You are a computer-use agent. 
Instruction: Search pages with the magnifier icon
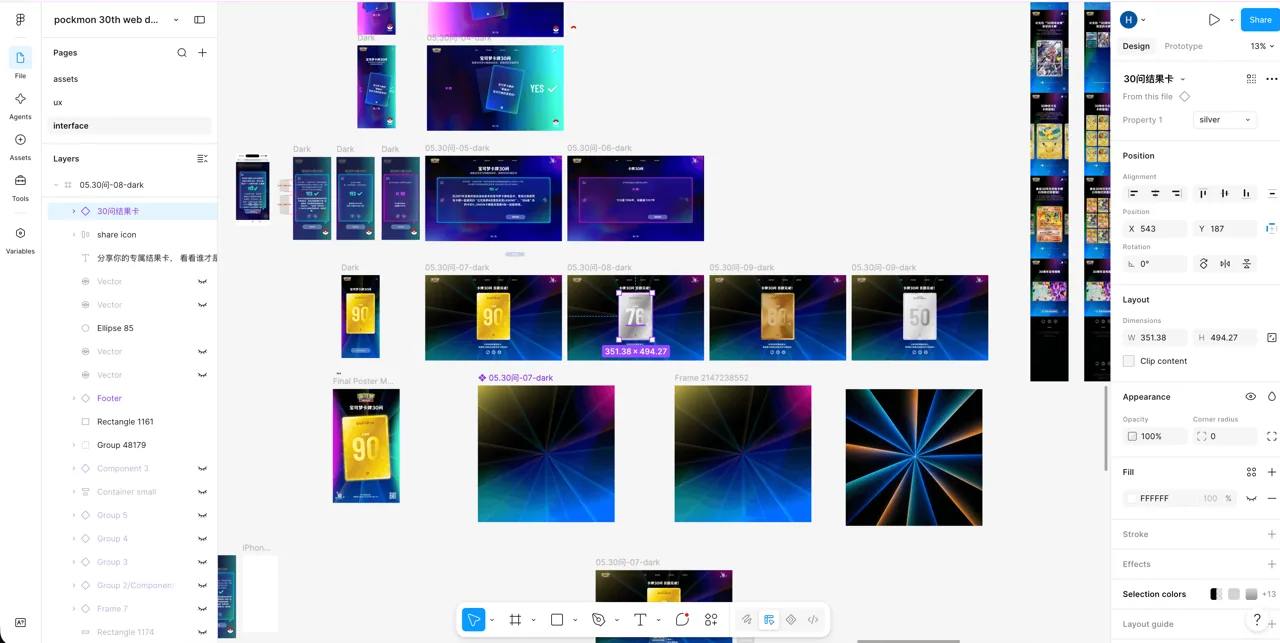(182, 53)
